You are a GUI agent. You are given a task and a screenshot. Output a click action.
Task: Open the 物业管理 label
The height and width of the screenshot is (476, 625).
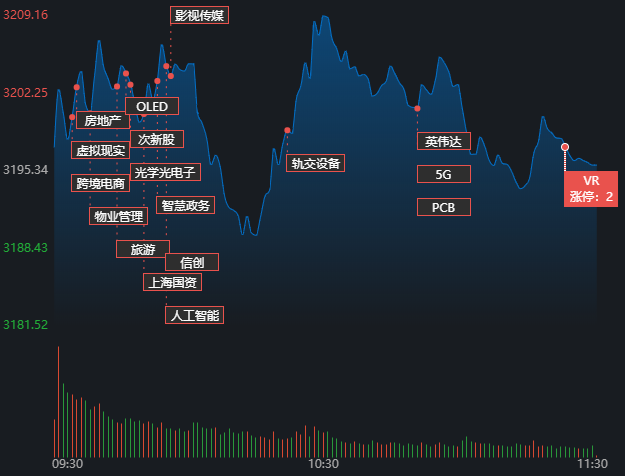pos(118,216)
